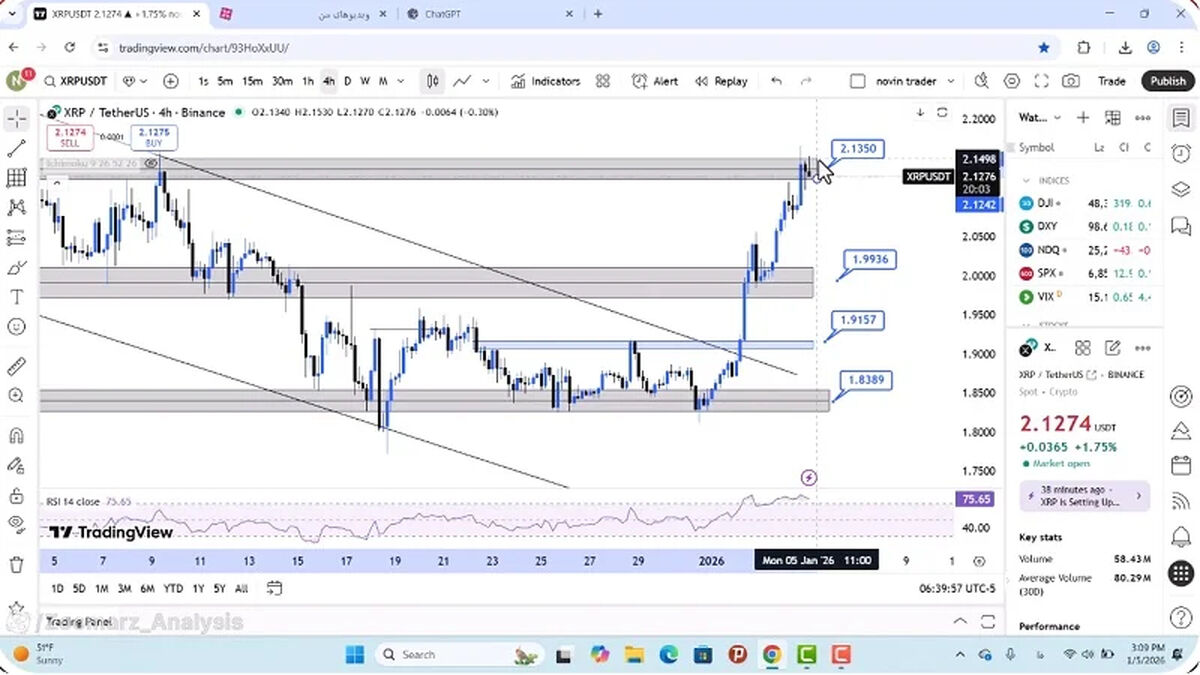This screenshot has height=675, width=1200.
Task: Hide all drawings with eye icon
Action: [16, 524]
